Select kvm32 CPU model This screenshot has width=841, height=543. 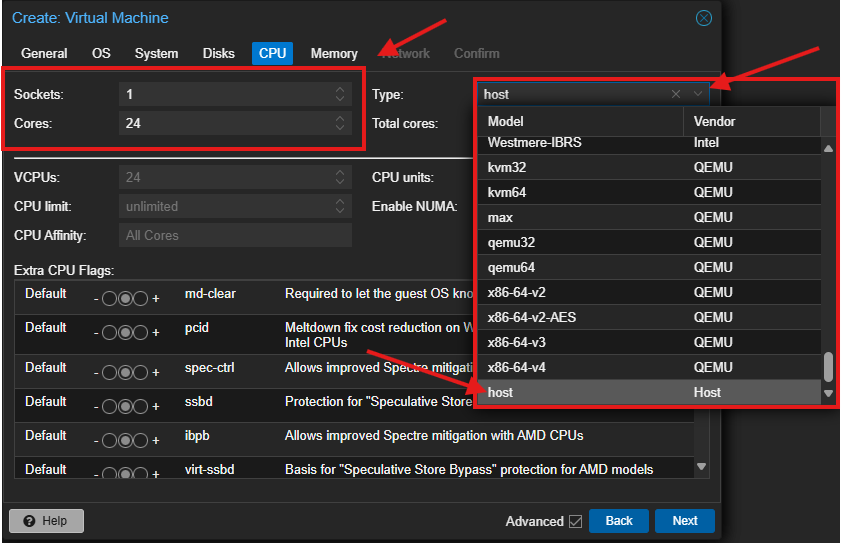(x=650, y=167)
